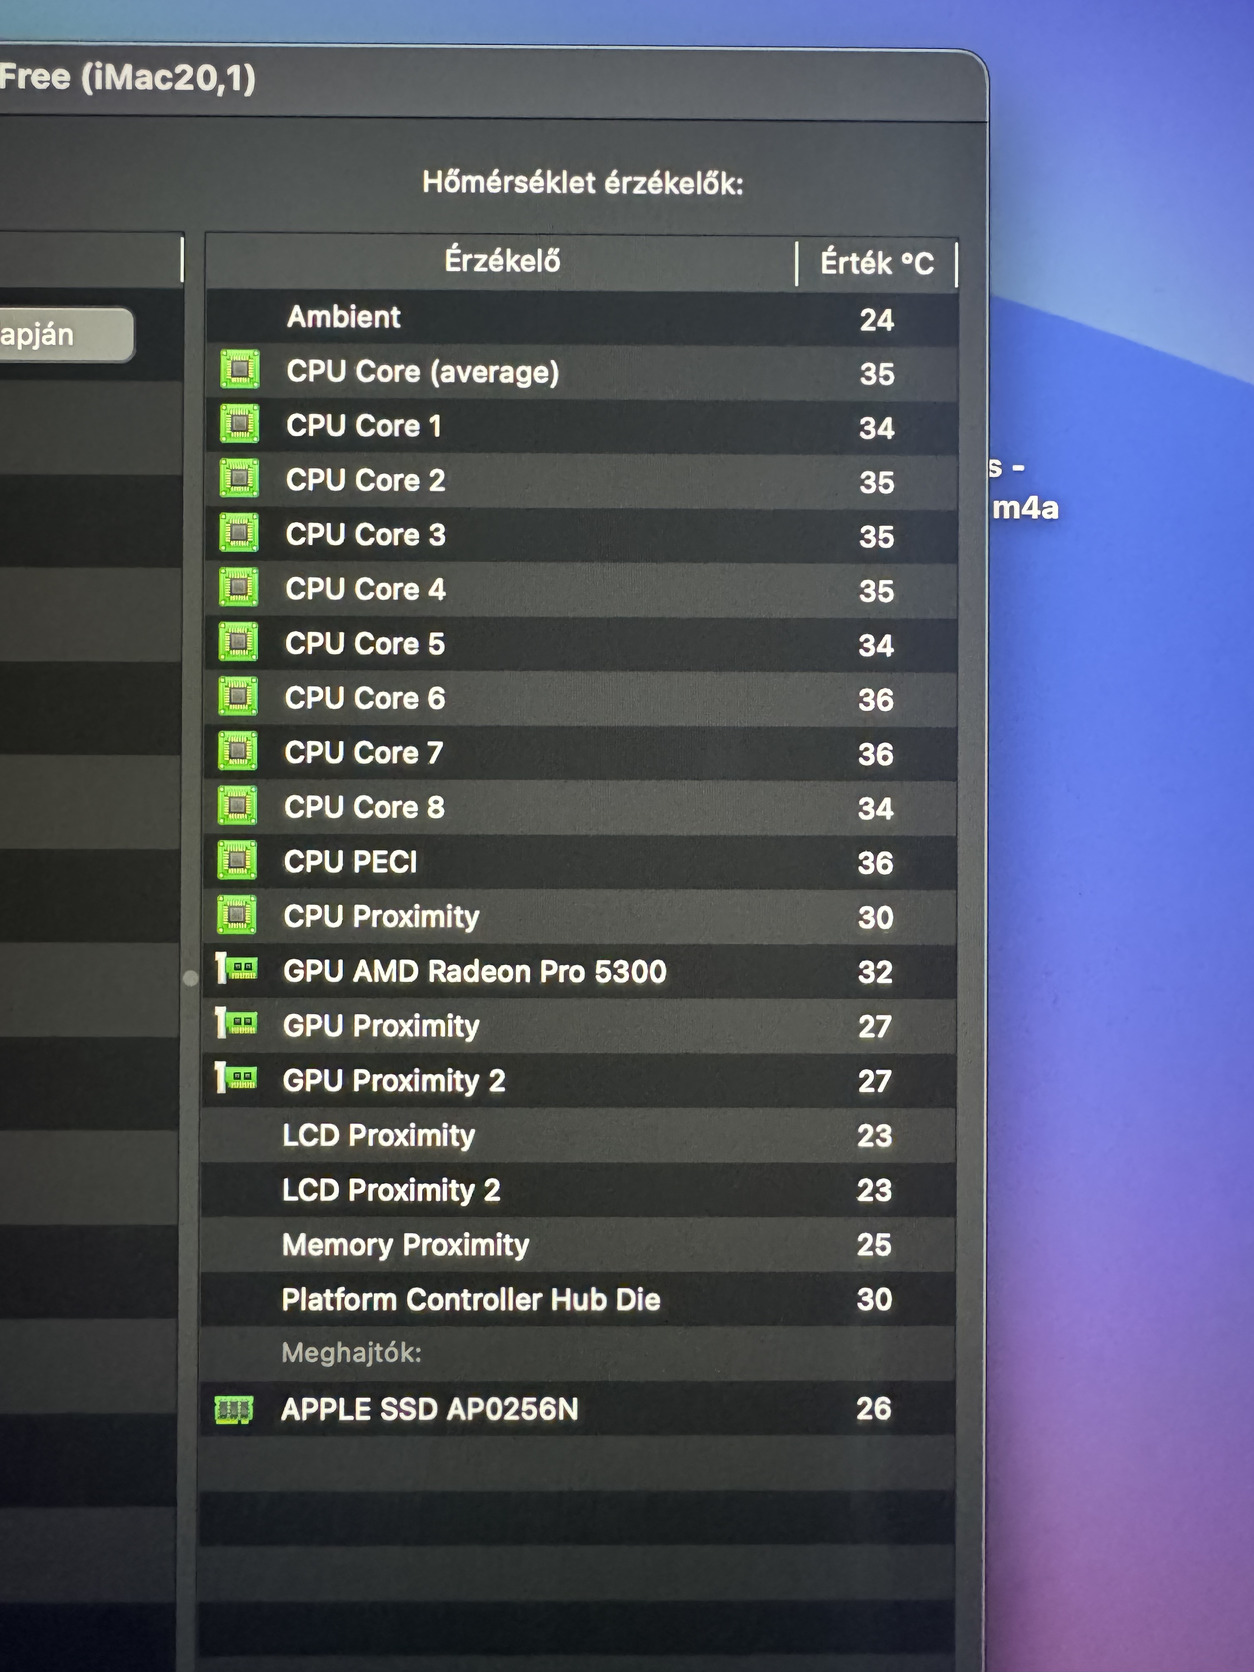The width and height of the screenshot is (1254, 1672).
Task: Click the CPU Core (average) chip icon
Action: [240, 370]
